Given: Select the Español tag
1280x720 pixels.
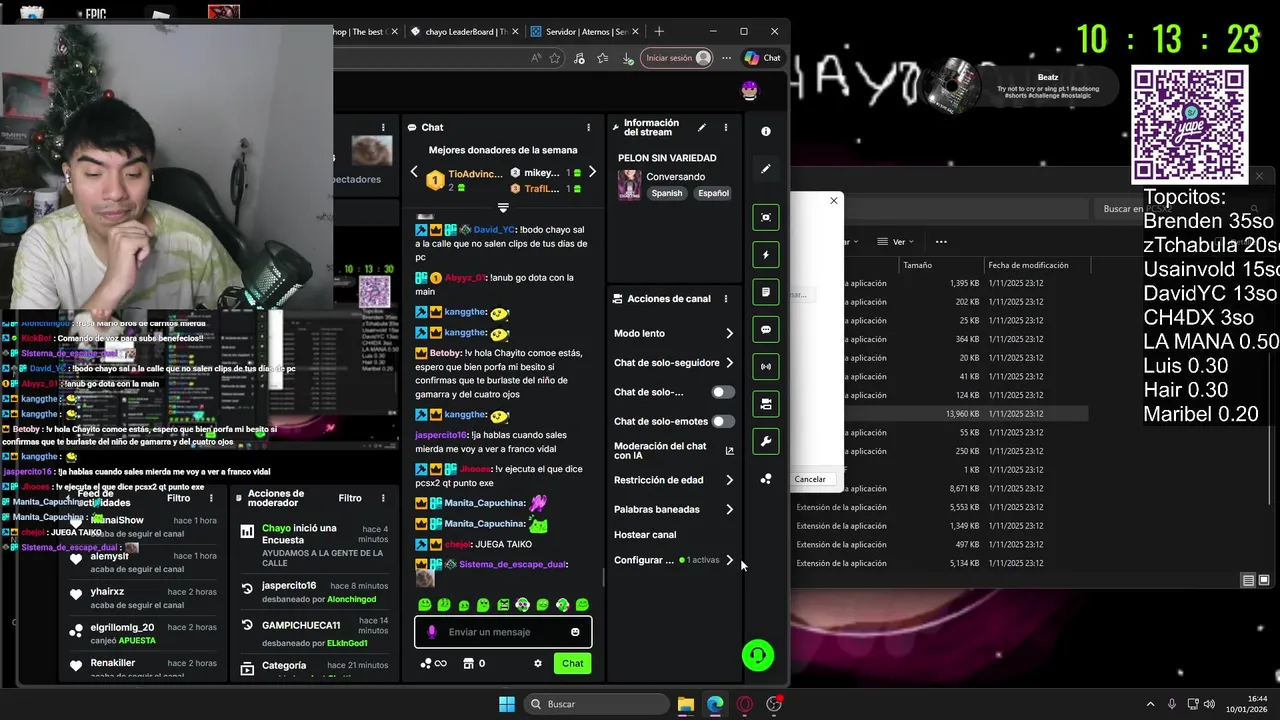Looking at the screenshot, I should point(713,193).
